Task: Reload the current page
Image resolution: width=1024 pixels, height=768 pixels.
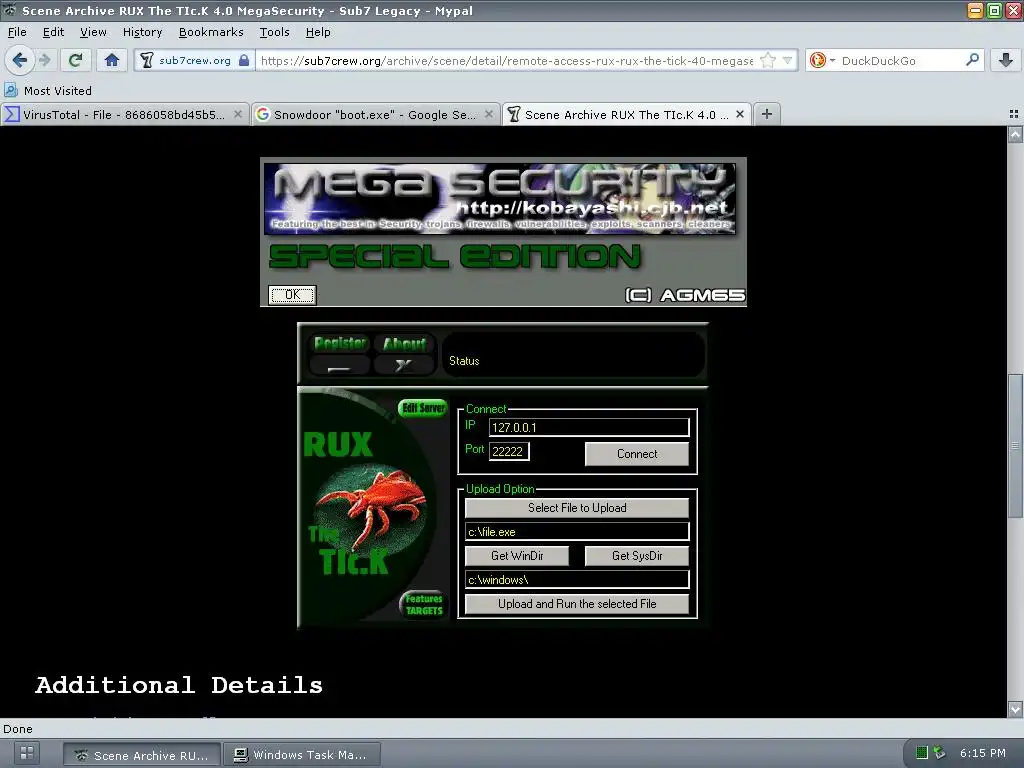Action: pos(75,61)
